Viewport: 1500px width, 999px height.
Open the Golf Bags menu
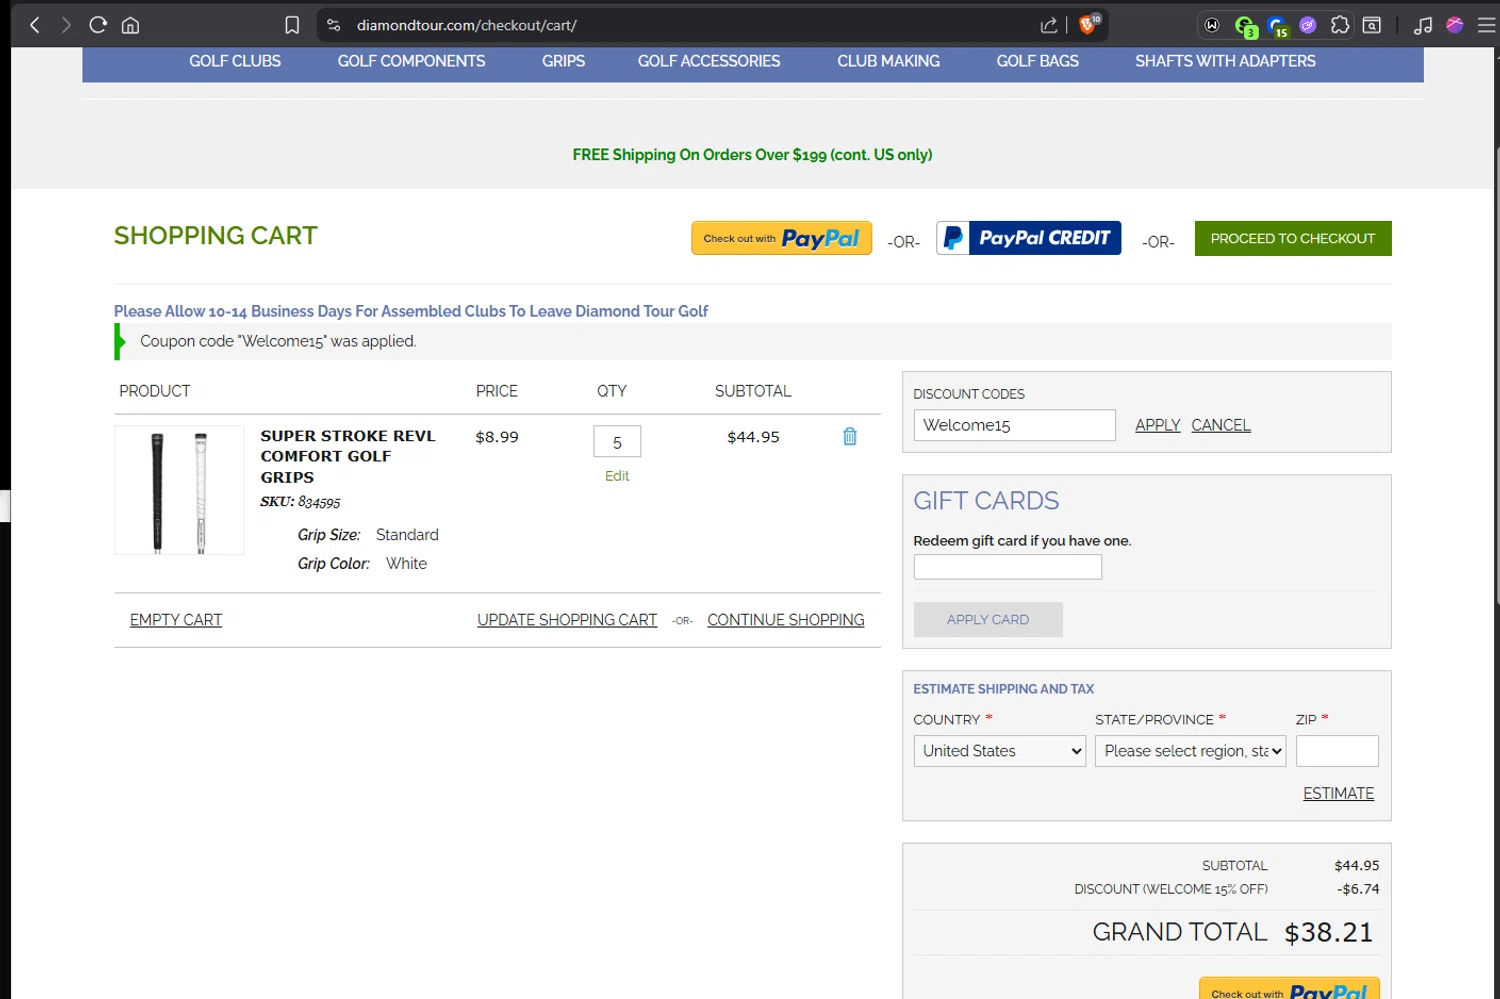pos(1038,61)
